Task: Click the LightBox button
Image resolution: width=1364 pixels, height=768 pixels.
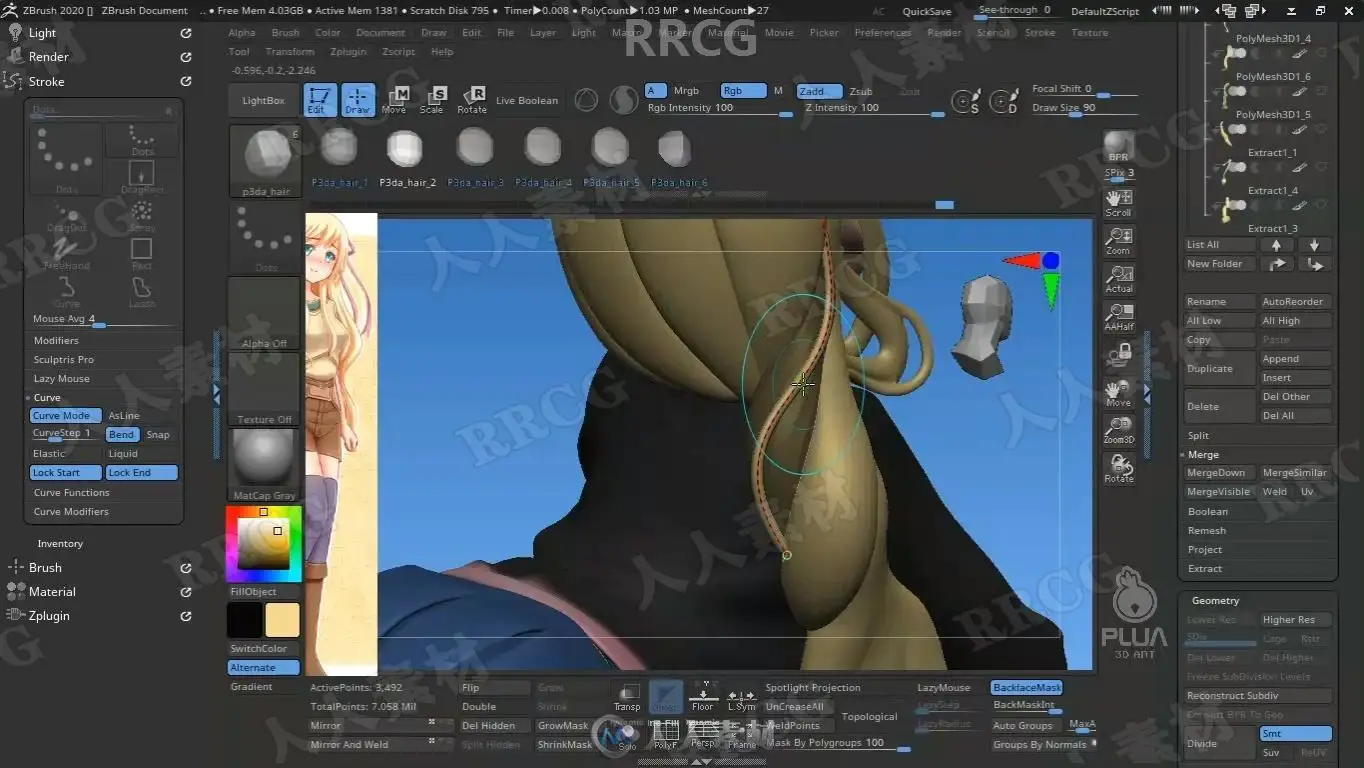Action: pyautogui.click(x=264, y=101)
